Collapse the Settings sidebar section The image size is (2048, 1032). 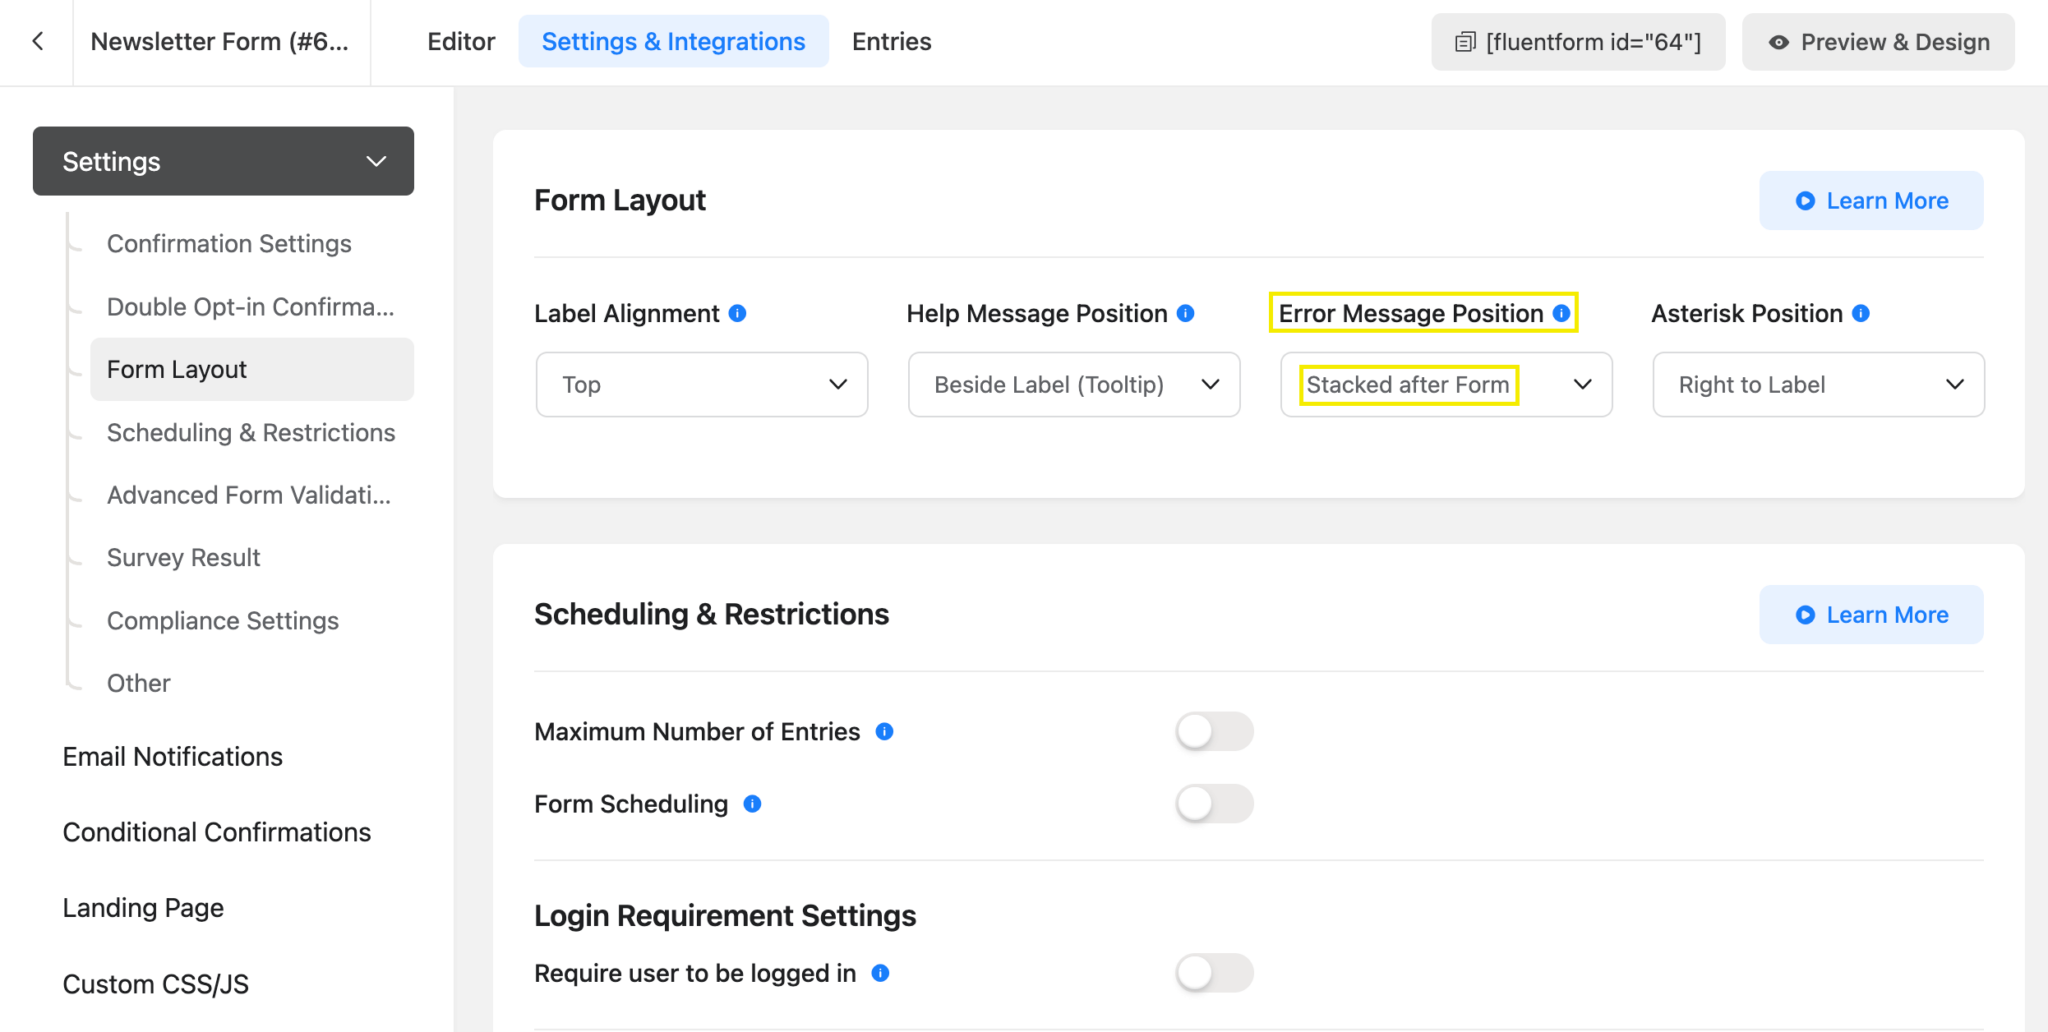pos(377,161)
